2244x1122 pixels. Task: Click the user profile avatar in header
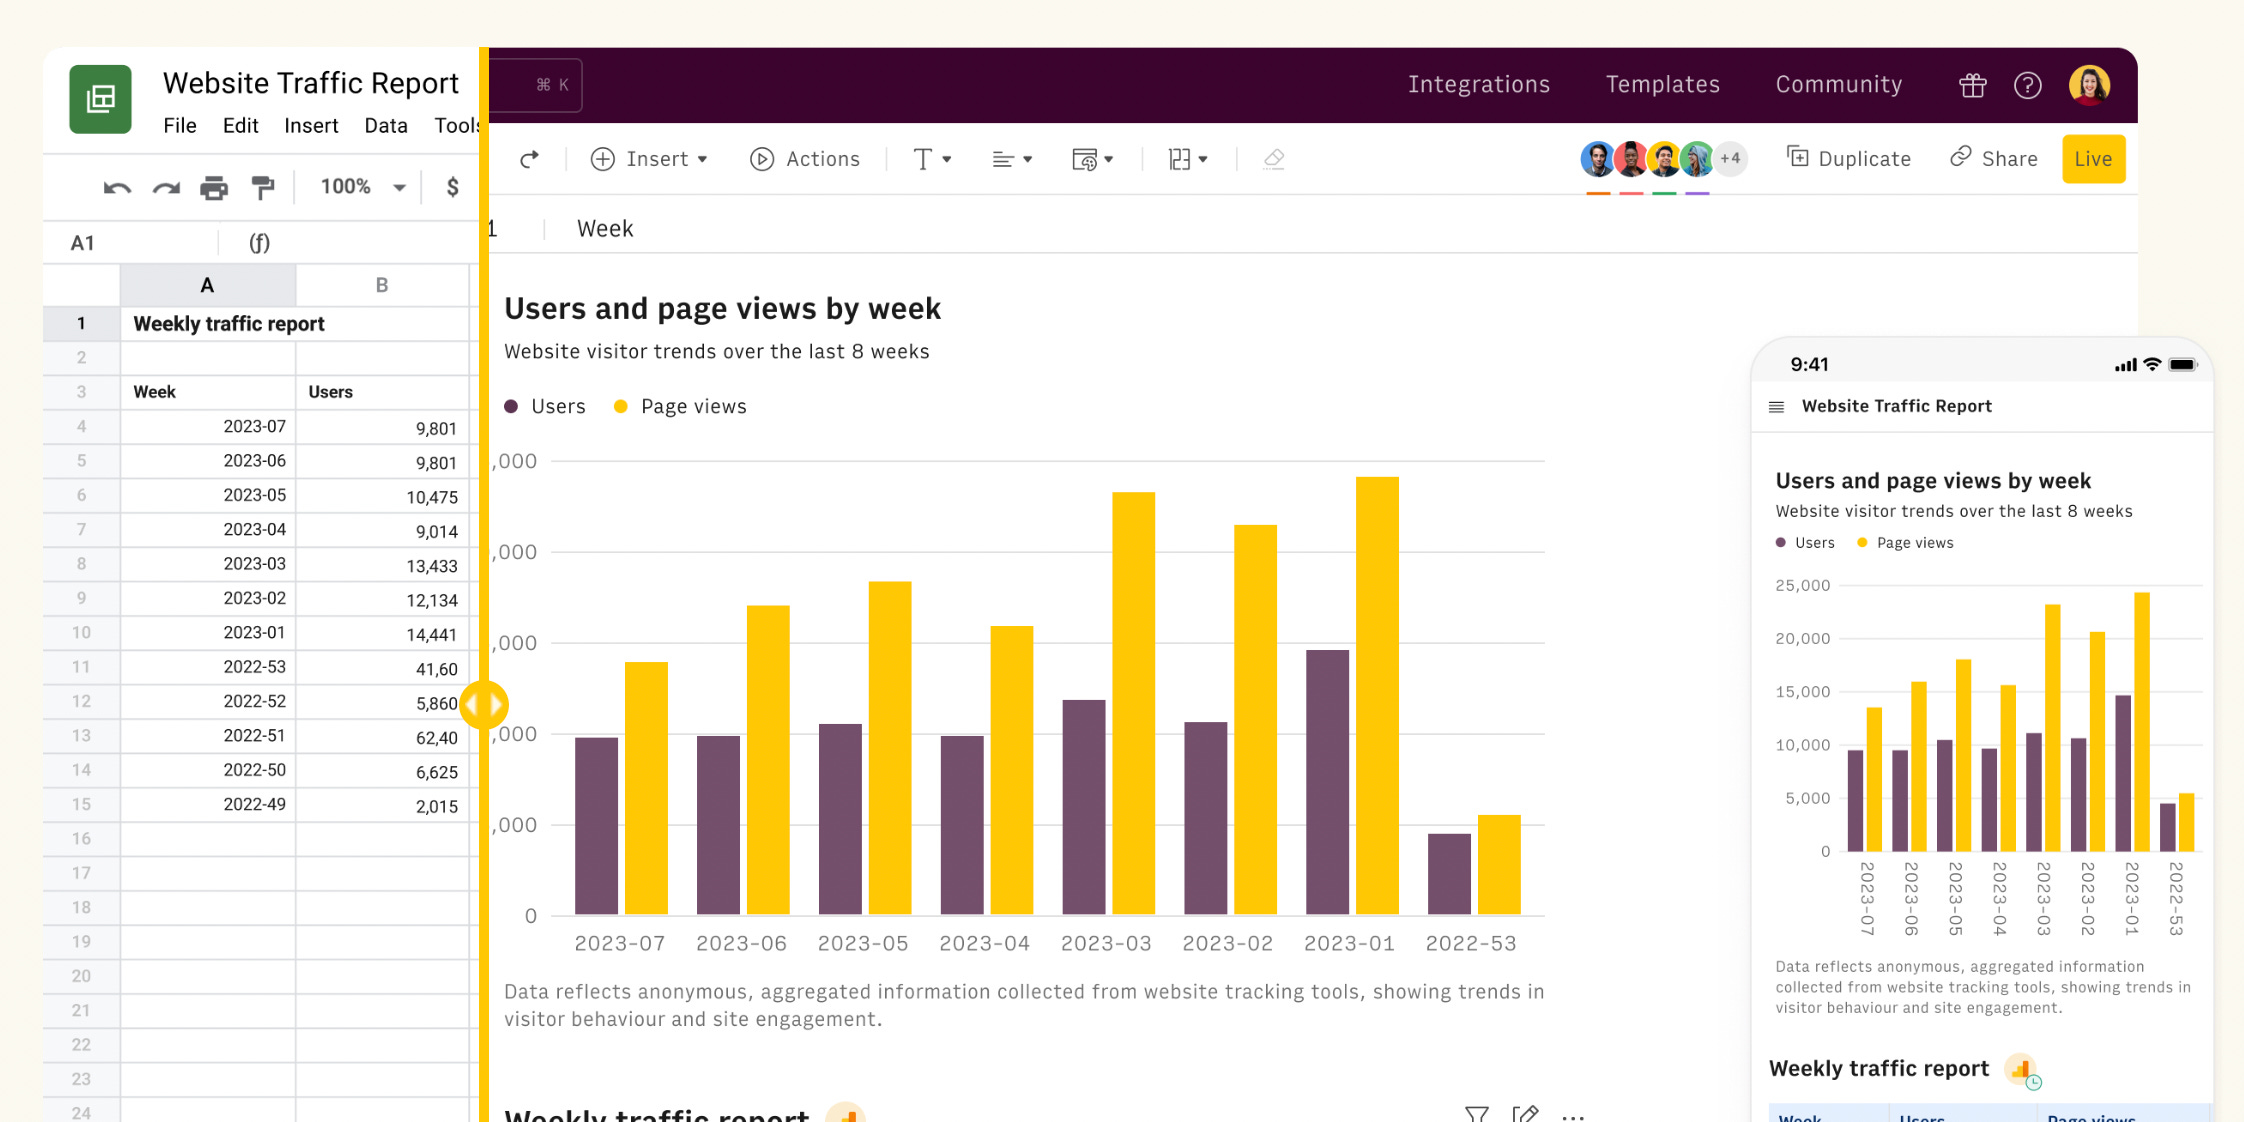point(2089,85)
